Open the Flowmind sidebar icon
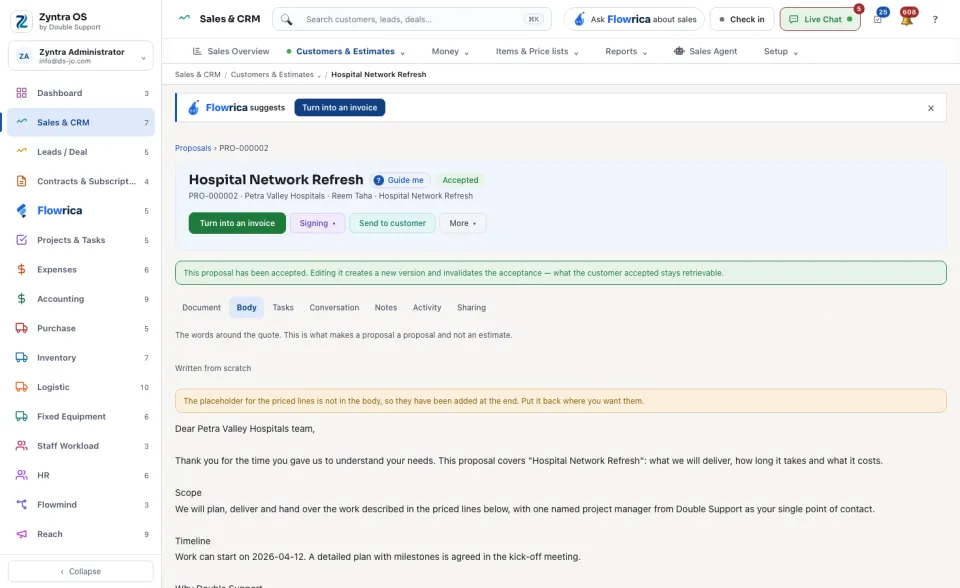 click(x=21, y=505)
